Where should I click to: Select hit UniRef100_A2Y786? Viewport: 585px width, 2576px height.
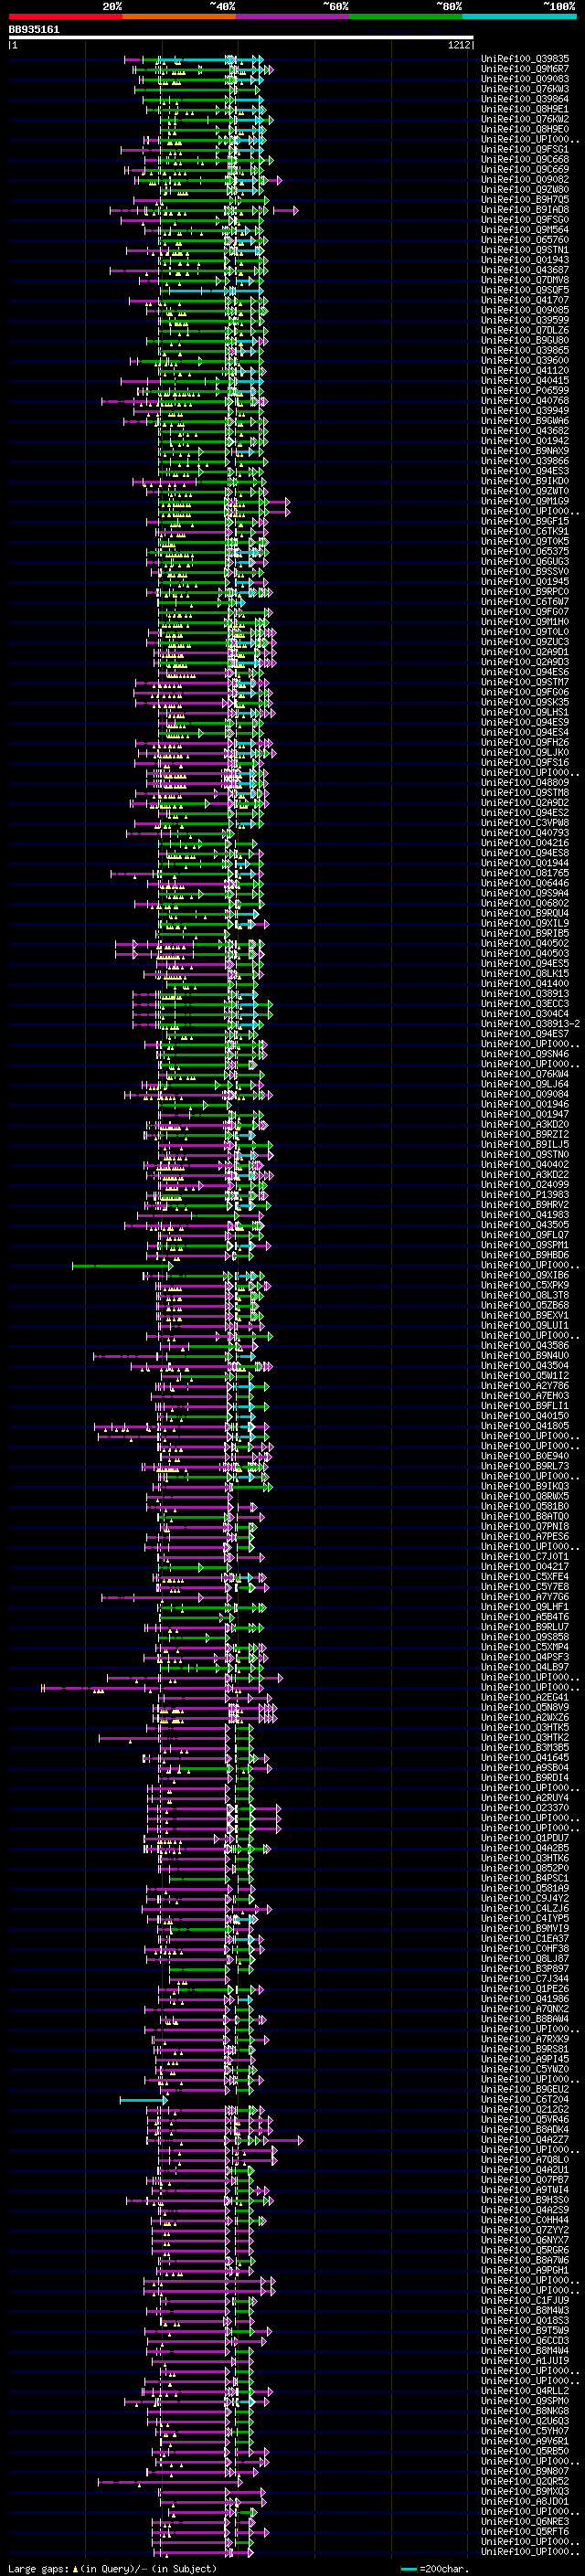coord(525,1386)
